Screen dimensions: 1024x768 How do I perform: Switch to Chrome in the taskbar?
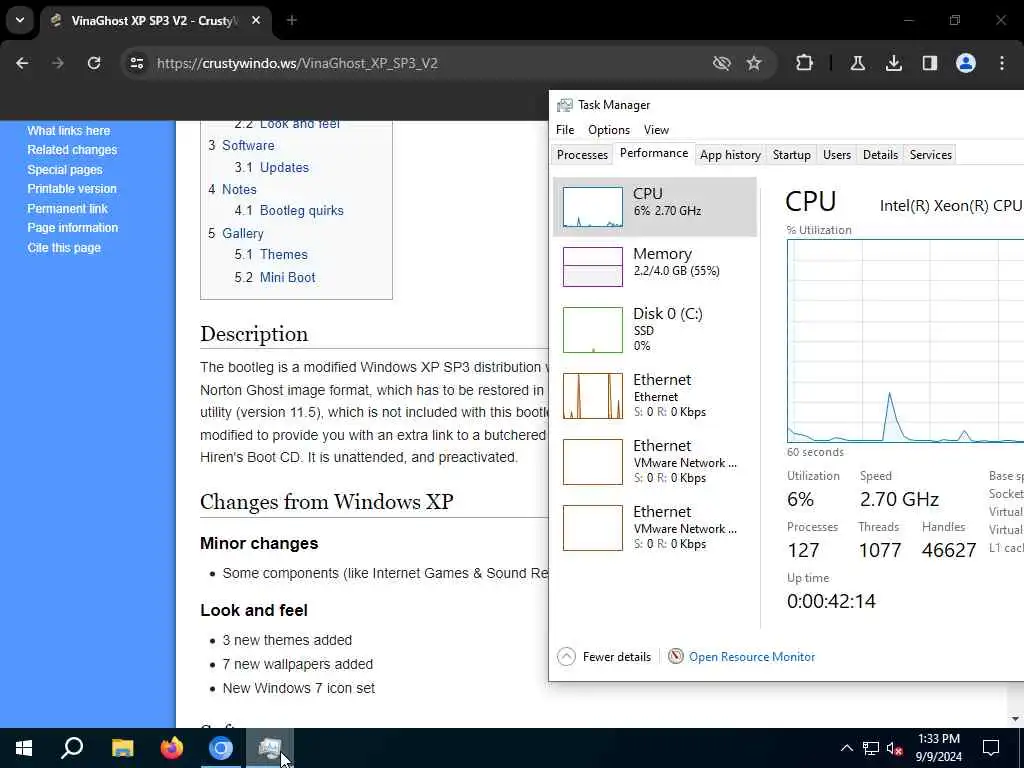[221, 748]
